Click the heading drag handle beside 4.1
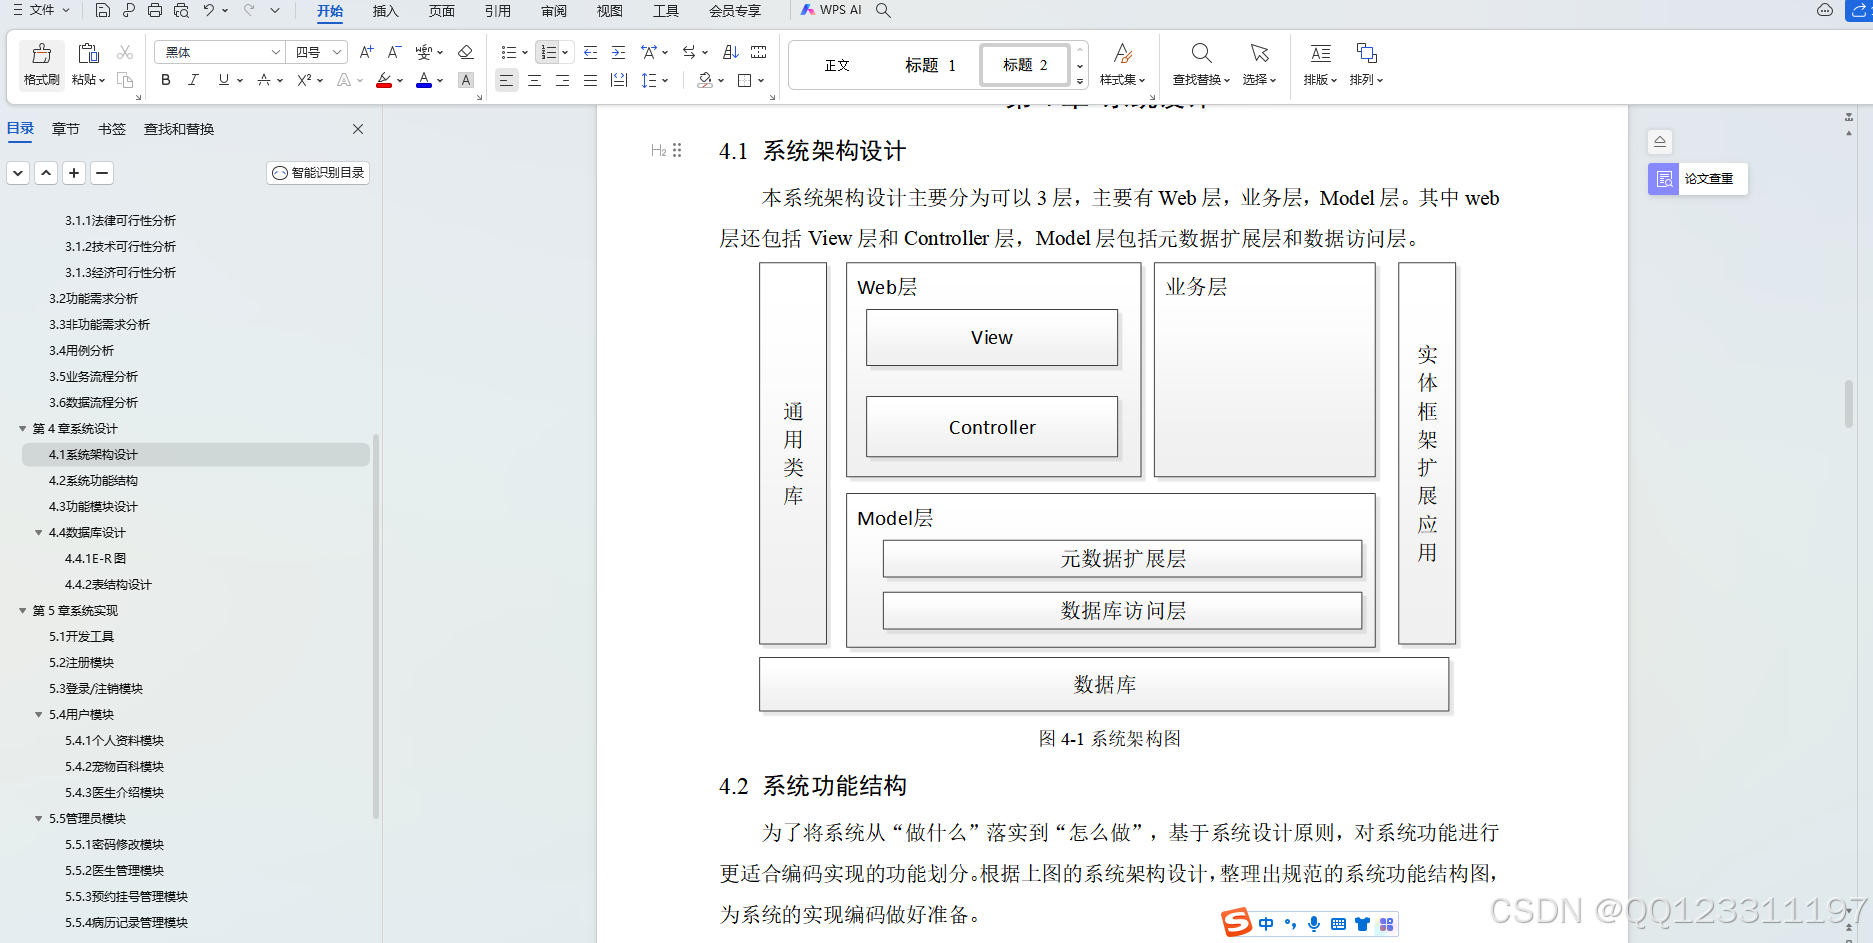This screenshot has width=1873, height=943. [677, 150]
